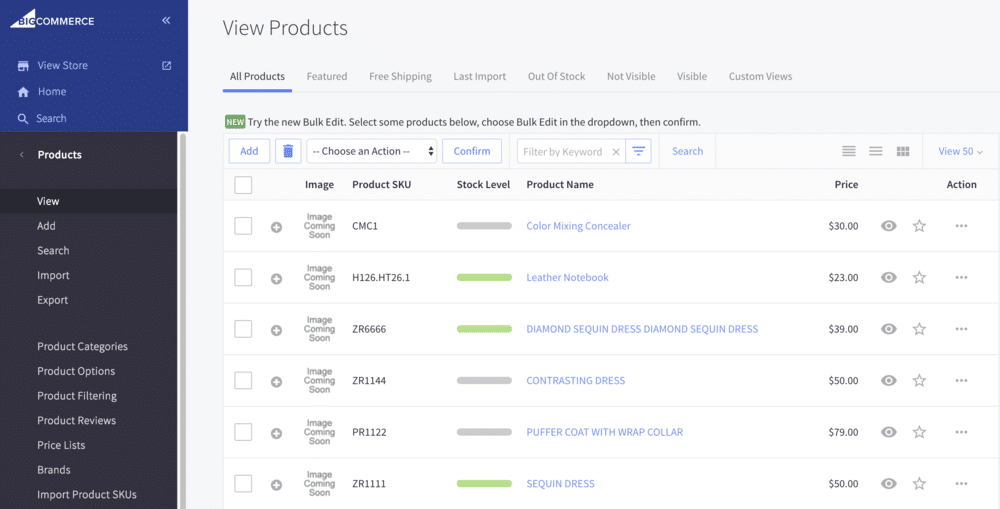Switch to the grid thumbnail view icon
This screenshot has width=1000, height=509.
point(903,151)
